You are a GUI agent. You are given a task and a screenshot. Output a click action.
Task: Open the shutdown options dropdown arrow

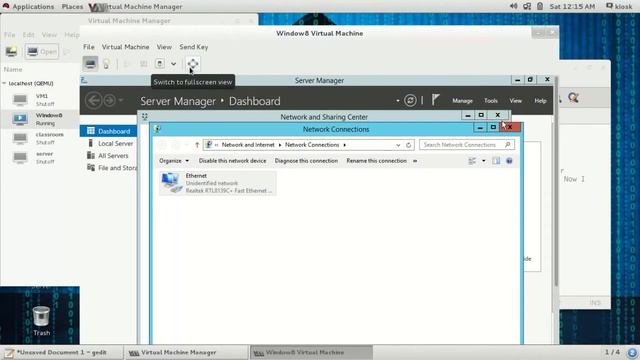click(x=173, y=64)
